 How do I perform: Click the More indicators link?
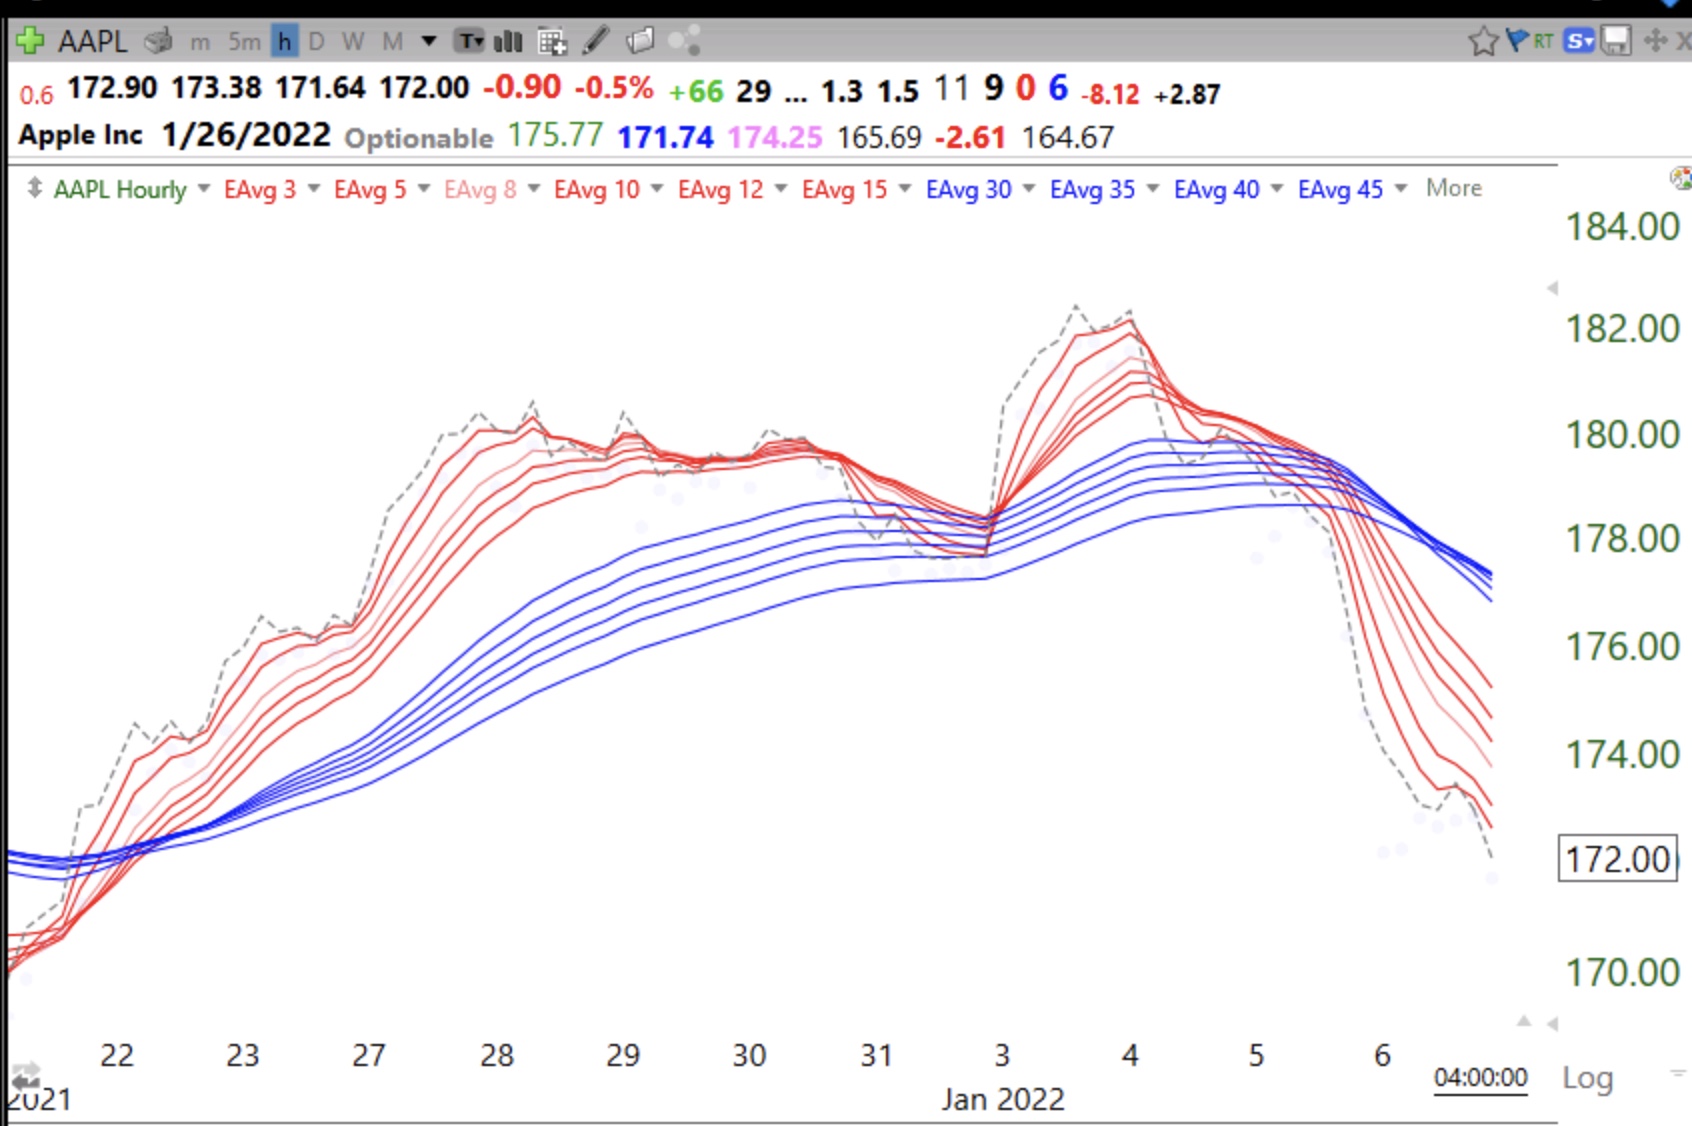pyautogui.click(x=1453, y=188)
